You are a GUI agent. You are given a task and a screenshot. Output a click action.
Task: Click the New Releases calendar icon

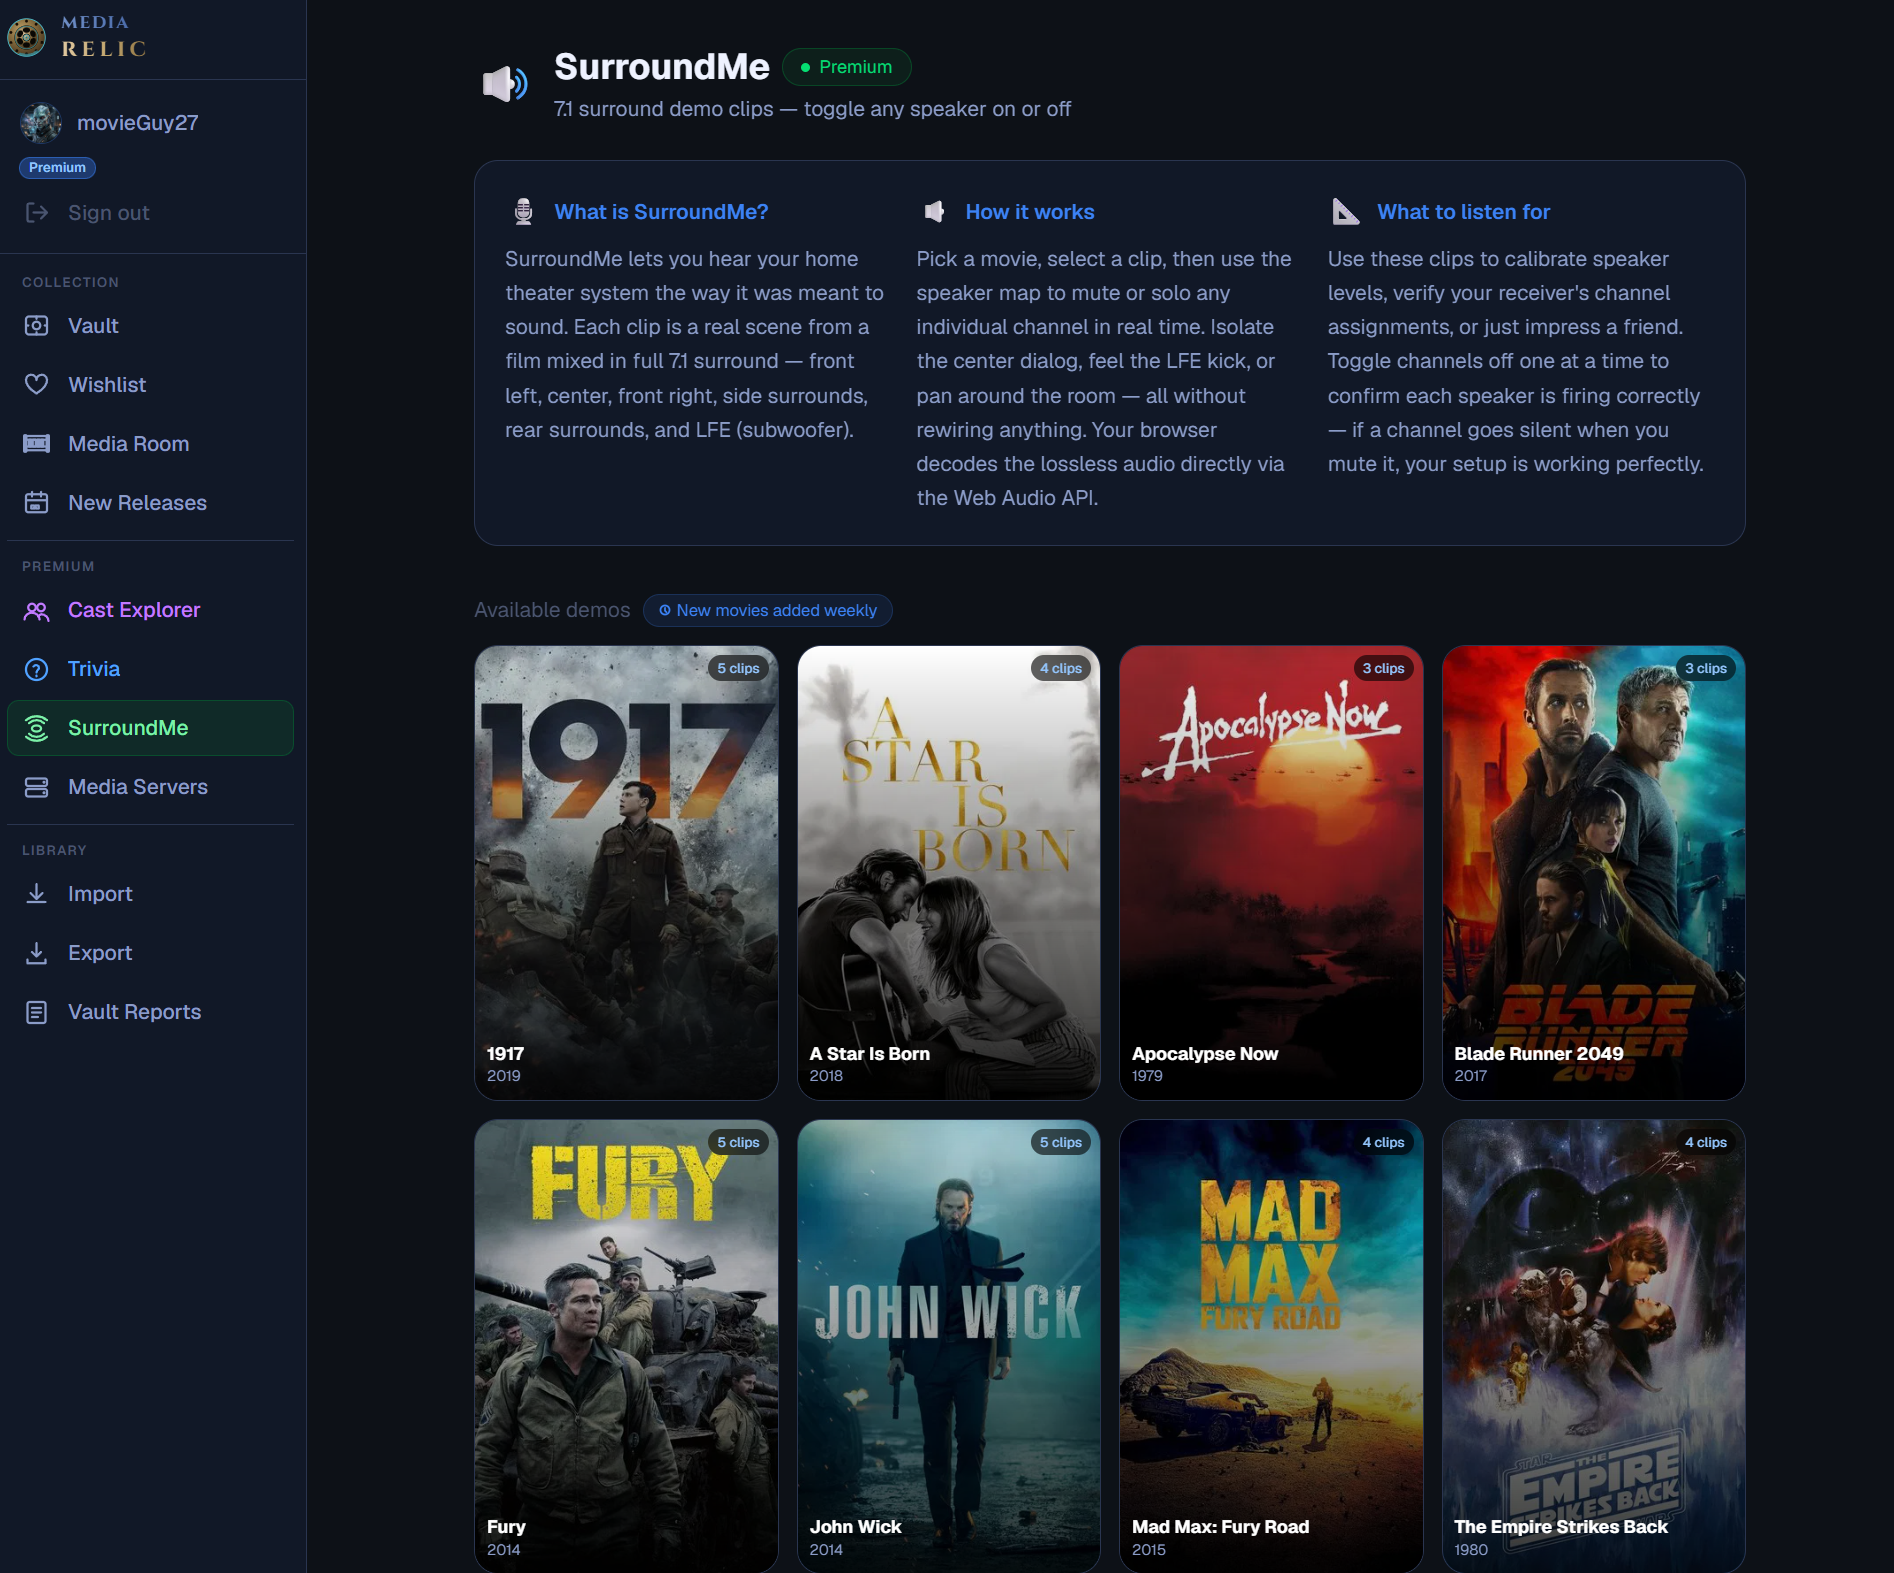coord(37,503)
